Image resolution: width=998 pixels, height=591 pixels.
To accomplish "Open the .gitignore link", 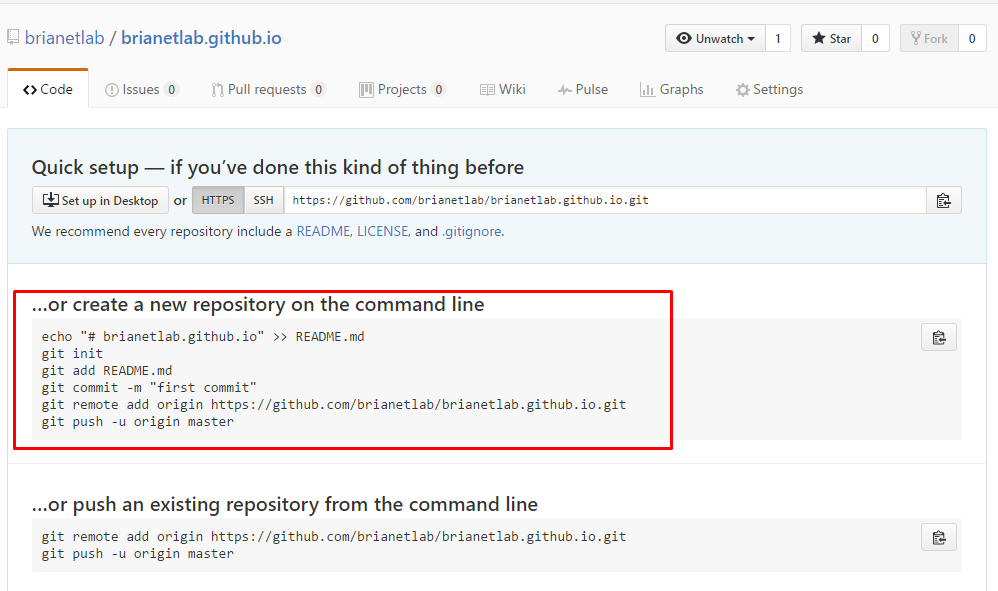I will point(471,232).
